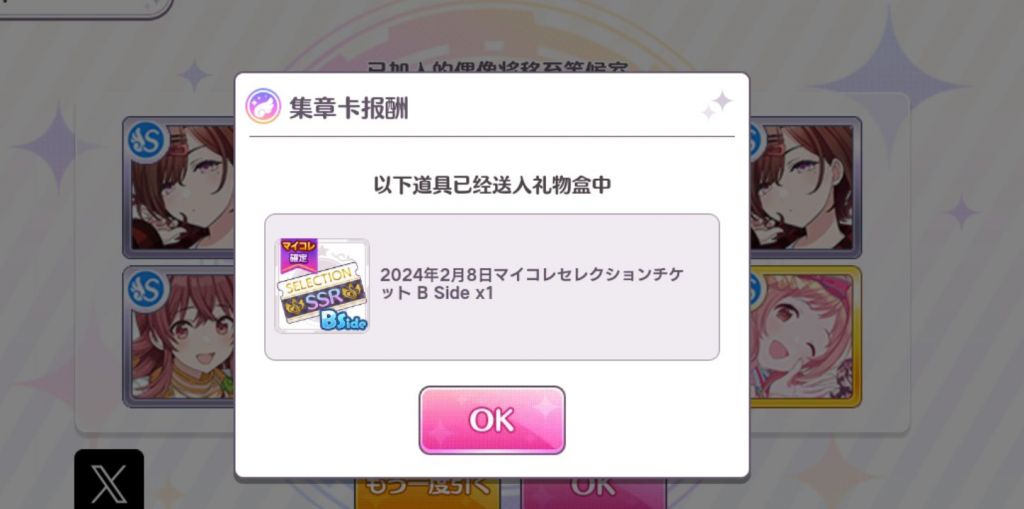View the brown-haired idol card on the right
This screenshot has height=509, width=1024.
pyautogui.click(x=805, y=188)
